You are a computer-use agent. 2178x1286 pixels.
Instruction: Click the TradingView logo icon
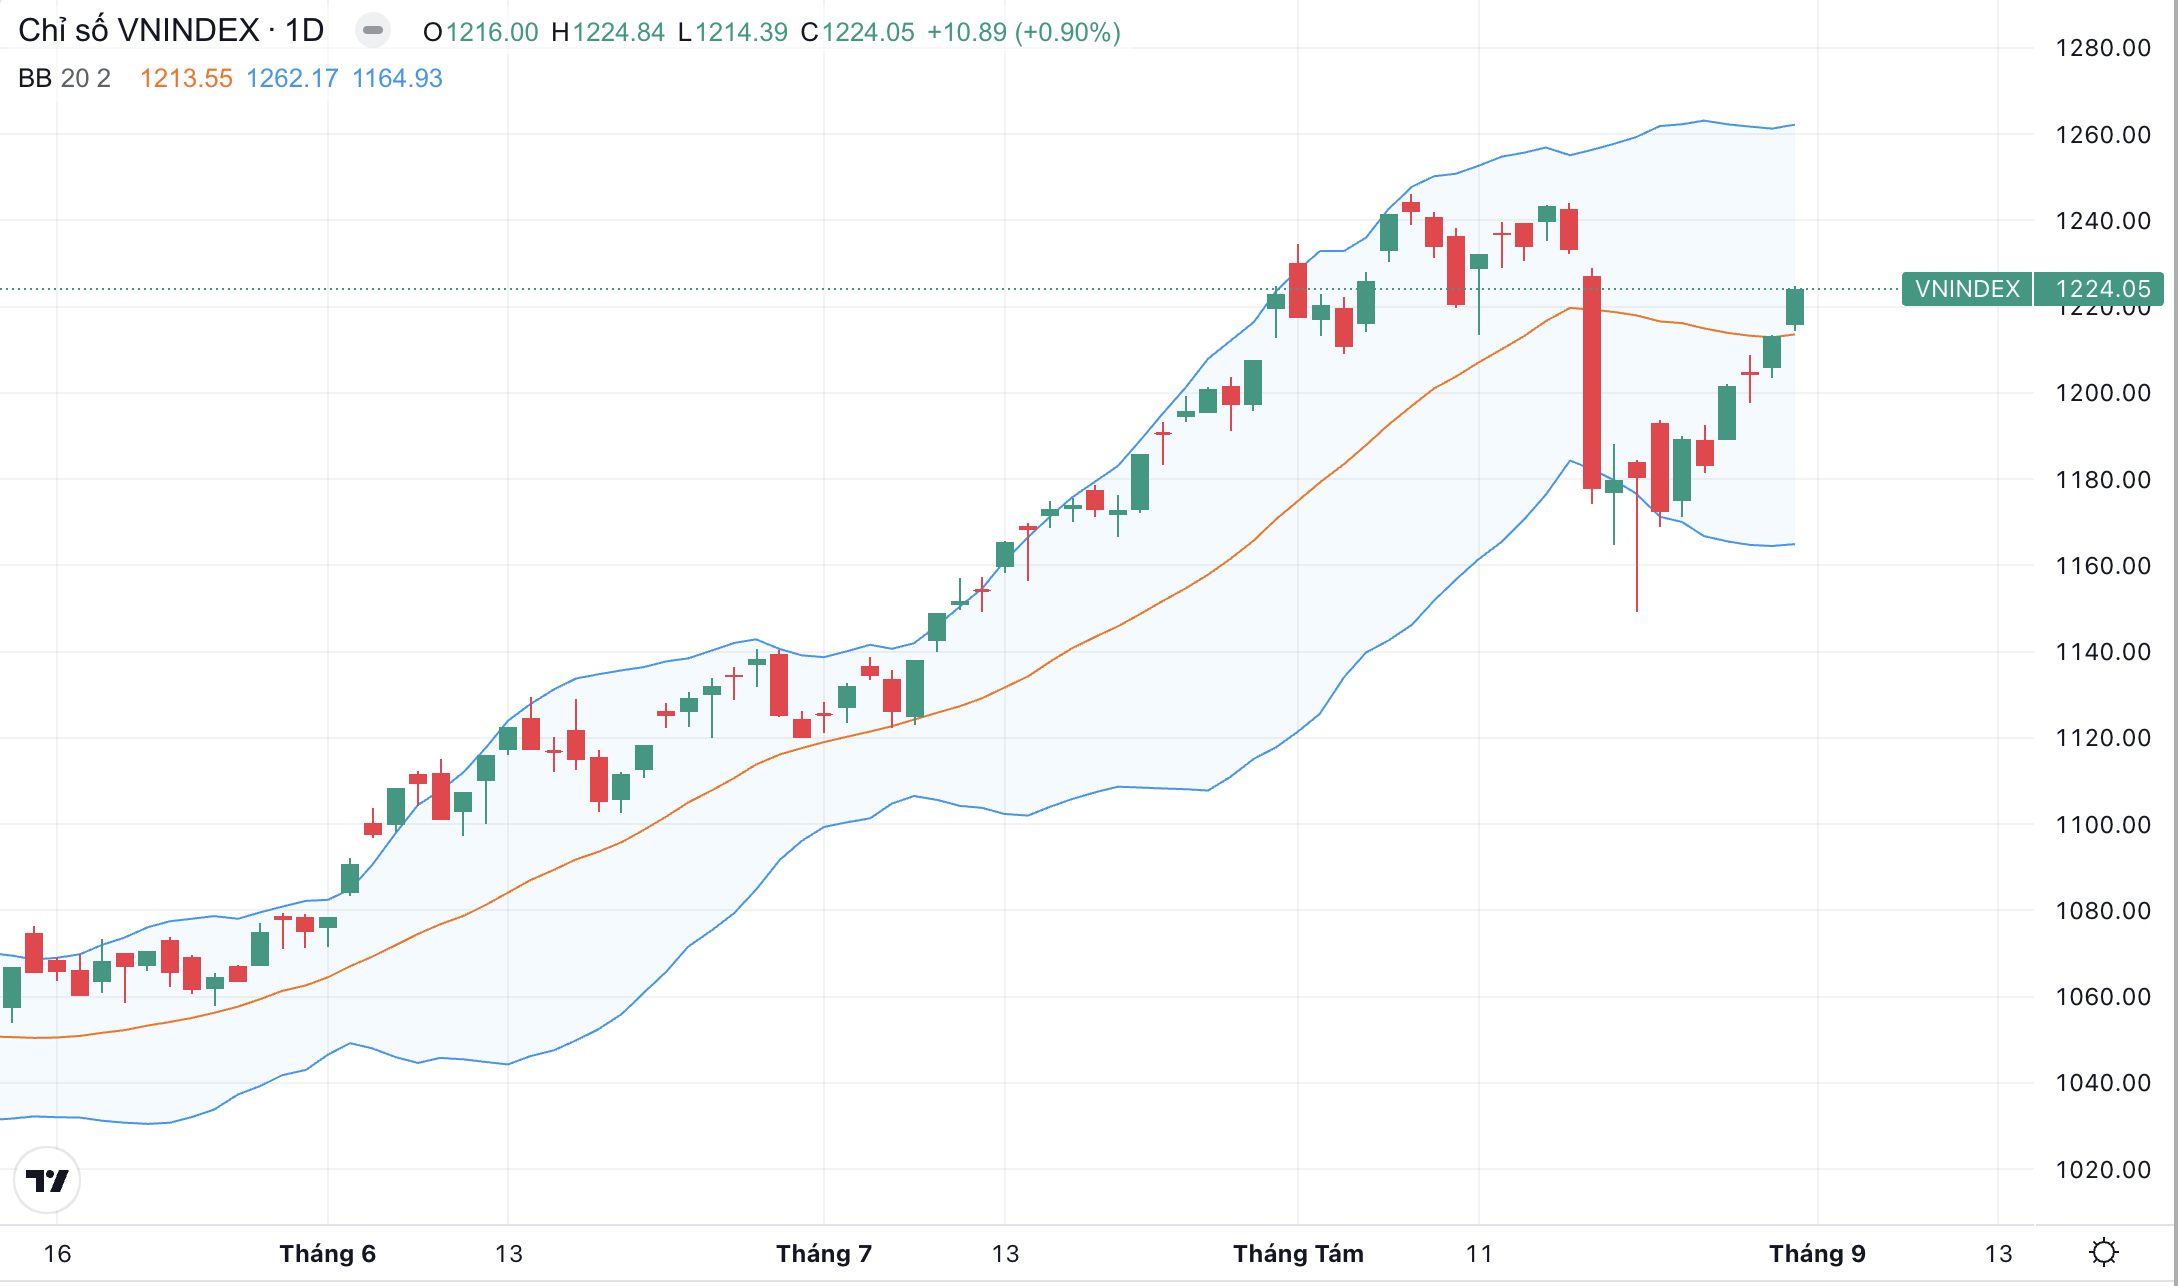47,1180
